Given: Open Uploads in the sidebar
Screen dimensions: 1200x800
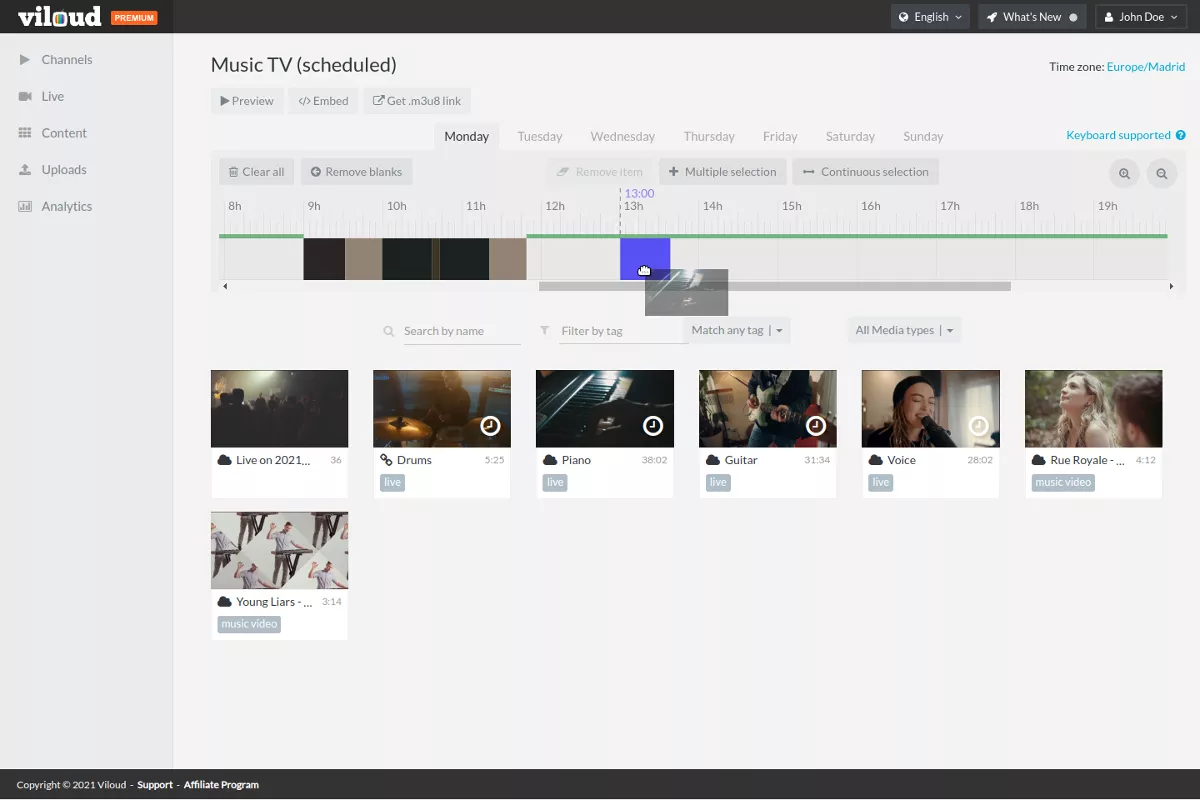Looking at the screenshot, I should point(63,170).
